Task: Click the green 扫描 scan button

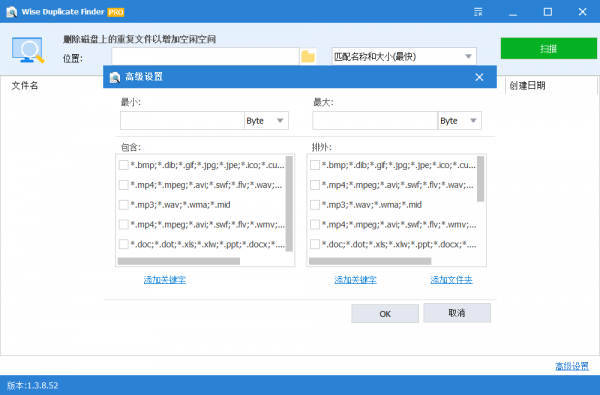Action: (549, 49)
